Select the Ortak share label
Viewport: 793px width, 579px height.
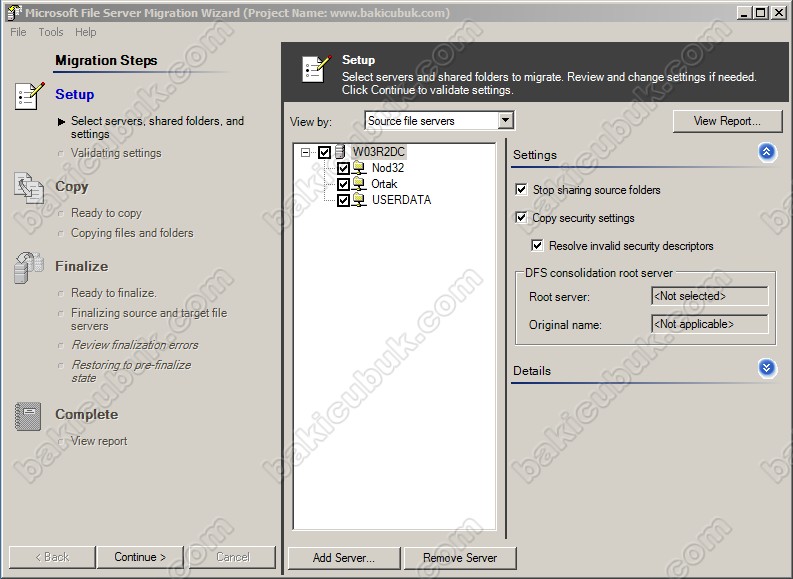tap(384, 184)
